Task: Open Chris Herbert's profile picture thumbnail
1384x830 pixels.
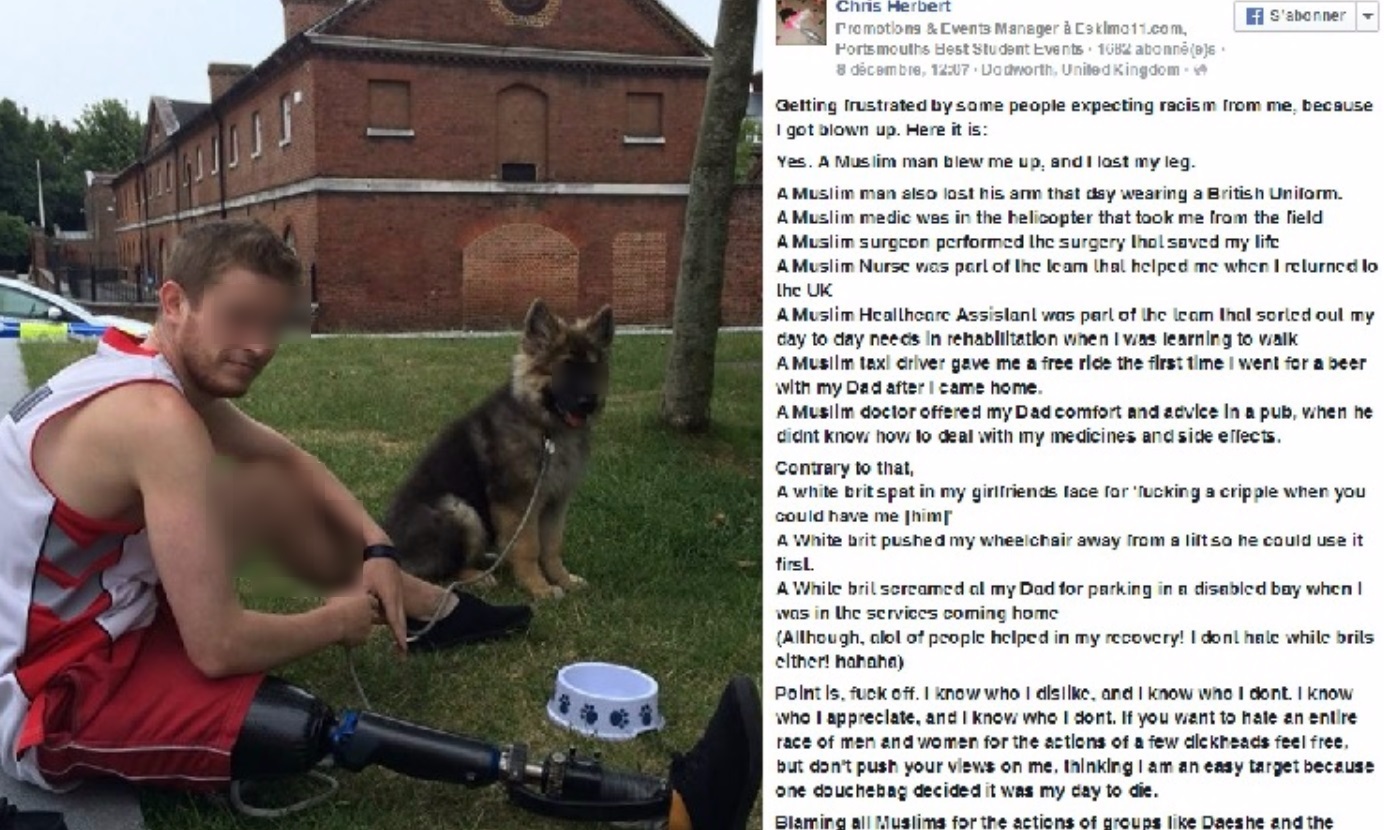Action: [x=800, y=21]
